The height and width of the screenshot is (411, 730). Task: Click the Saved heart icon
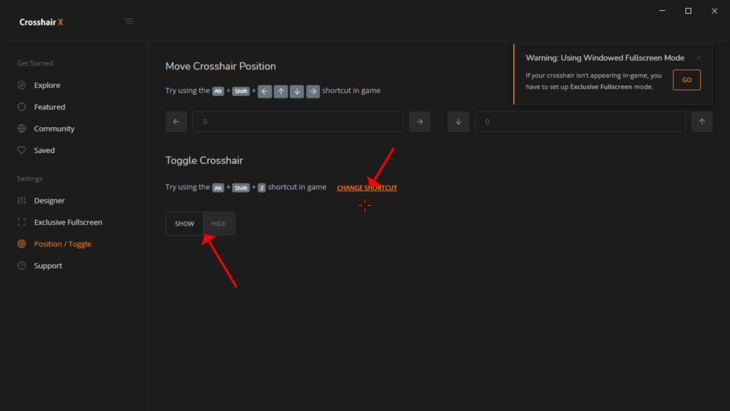tap(21, 150)
